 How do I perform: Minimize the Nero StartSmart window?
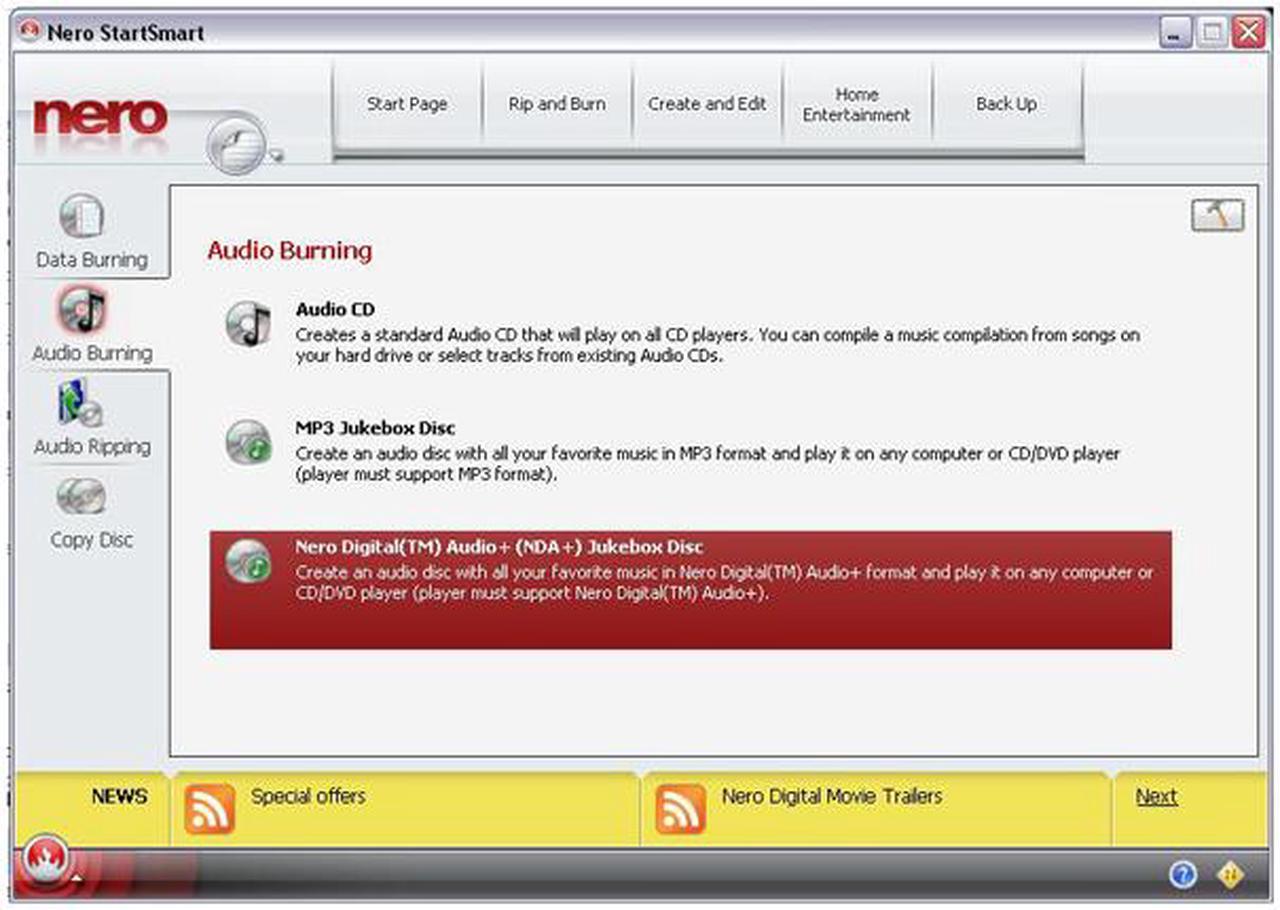coord(1176,34)
